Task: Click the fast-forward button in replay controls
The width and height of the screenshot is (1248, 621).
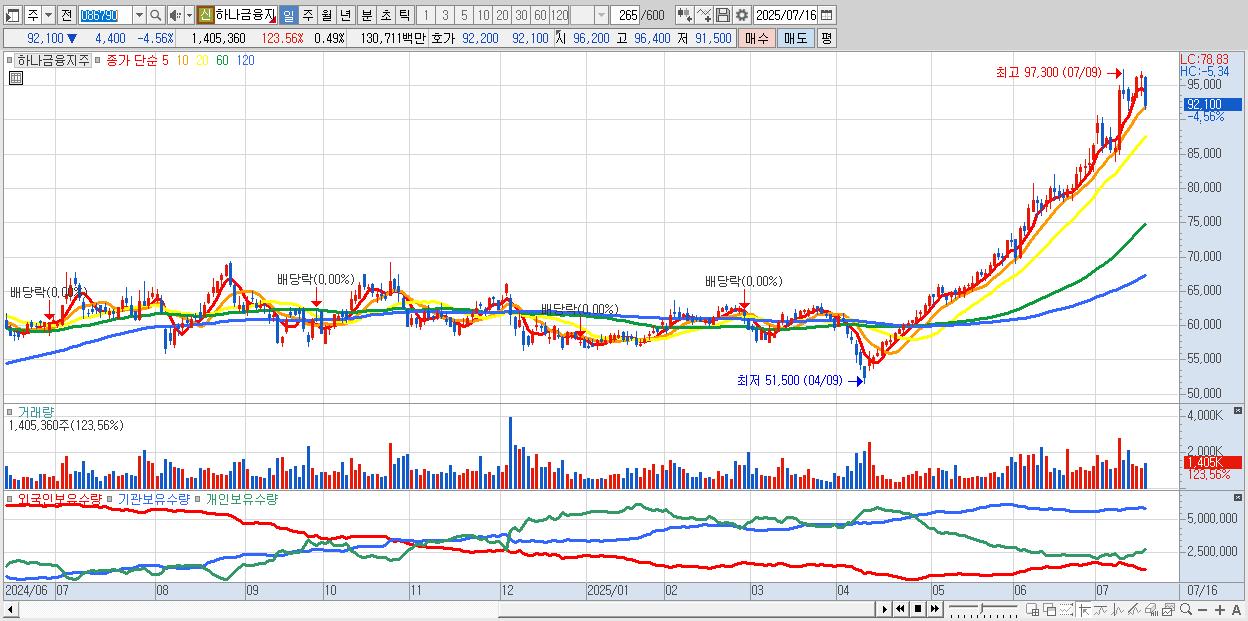Action: point(935,609)
